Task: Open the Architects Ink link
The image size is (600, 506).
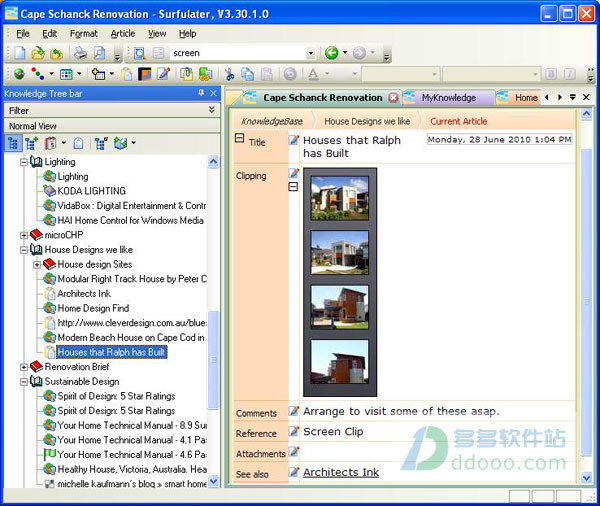Action: pyautogui.click(x=341, y=472)
